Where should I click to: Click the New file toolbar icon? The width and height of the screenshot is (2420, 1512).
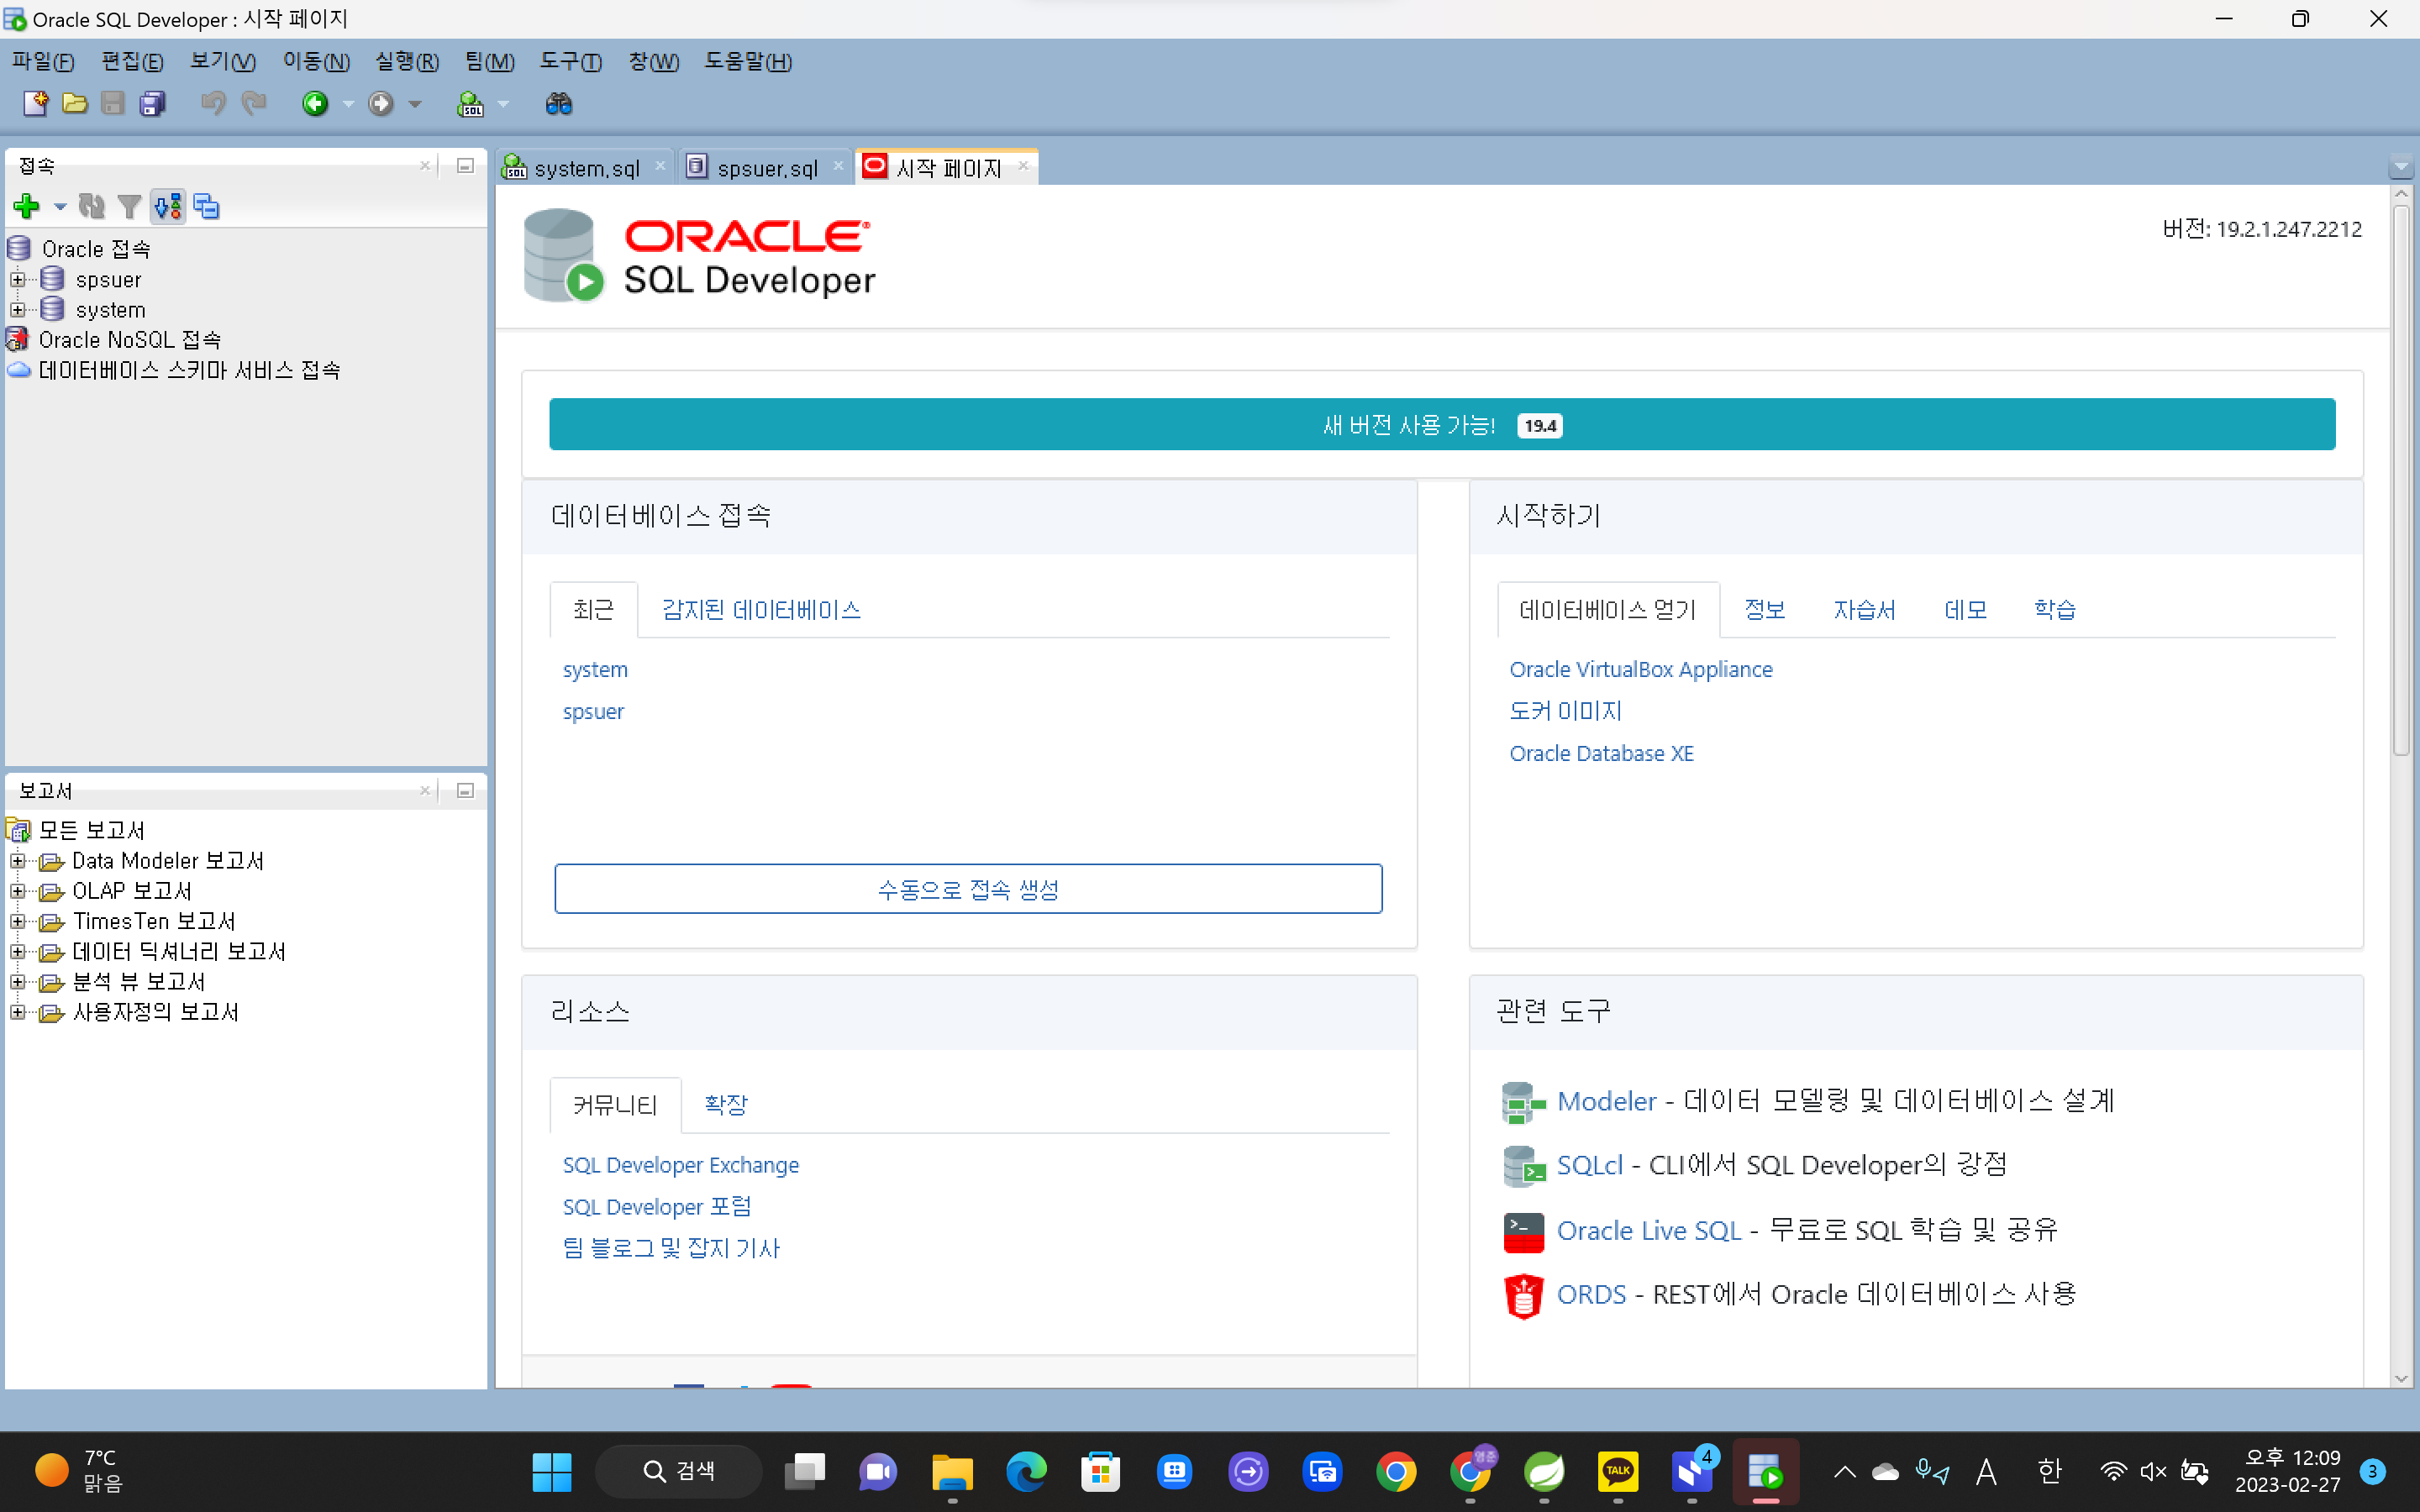pyautogui.click(x=35, y=103)
